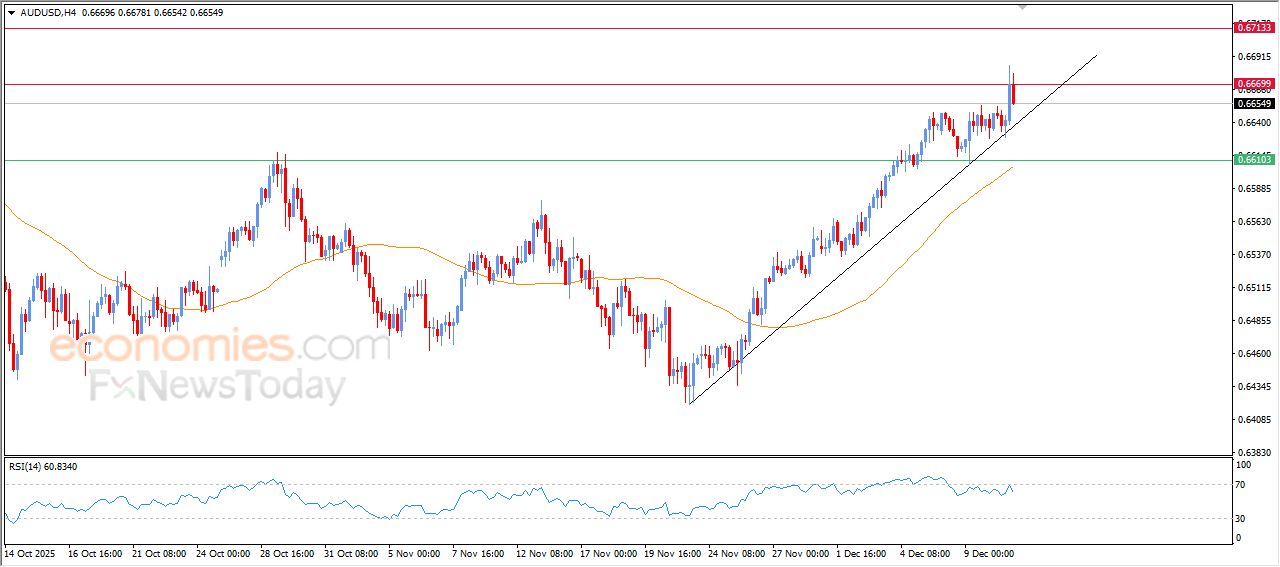Image resolution: width=1280 pixels, height=567 pixels.
Task: Click the 9 Dec 00:00 date label
Action: pos(988,552)
